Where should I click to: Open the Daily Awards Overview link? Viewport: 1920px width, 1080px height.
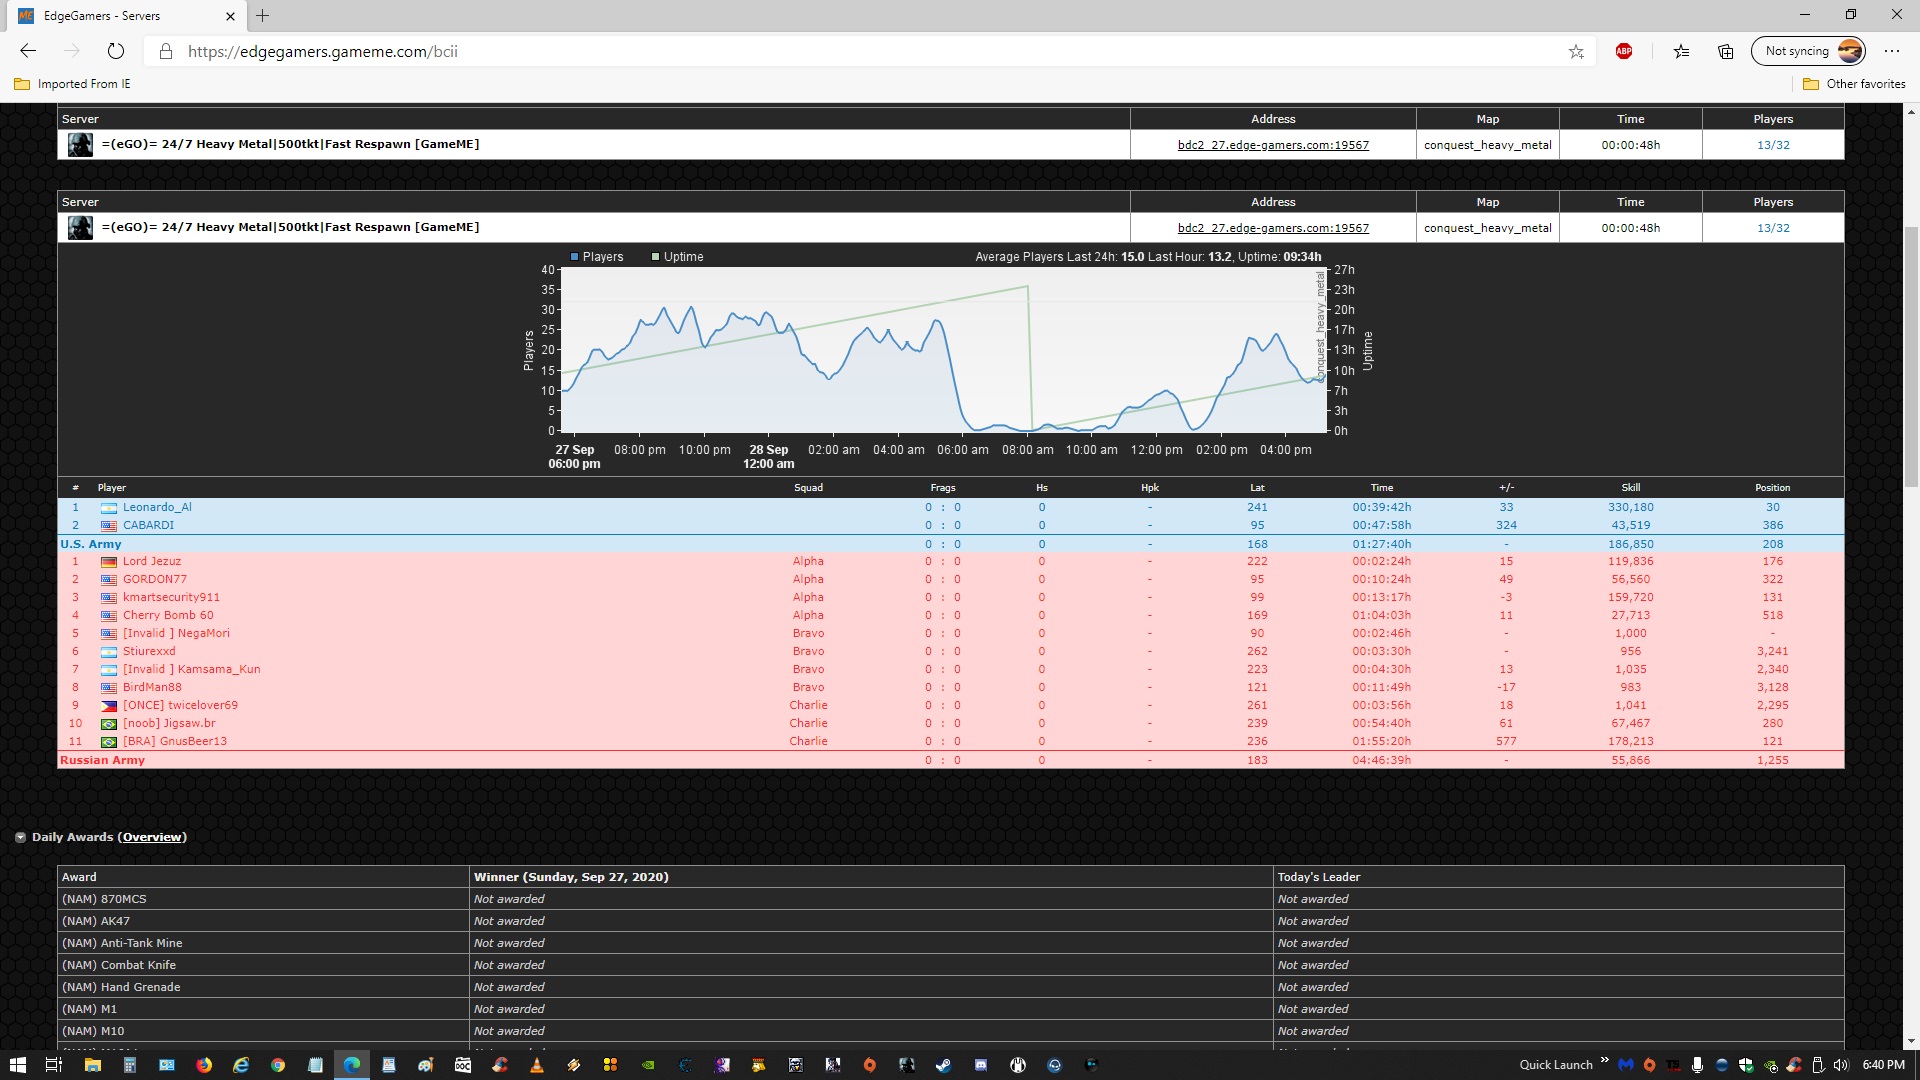tap(152, 837)
